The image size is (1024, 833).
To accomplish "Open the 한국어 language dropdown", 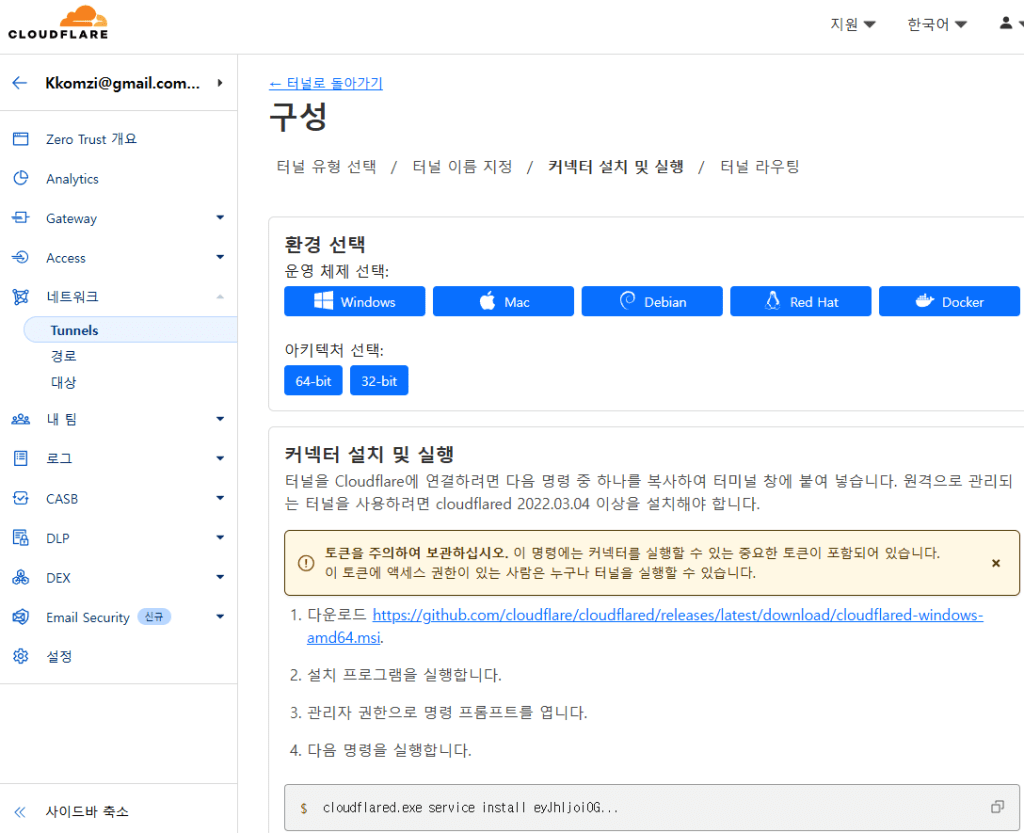I will pos(934,23).
